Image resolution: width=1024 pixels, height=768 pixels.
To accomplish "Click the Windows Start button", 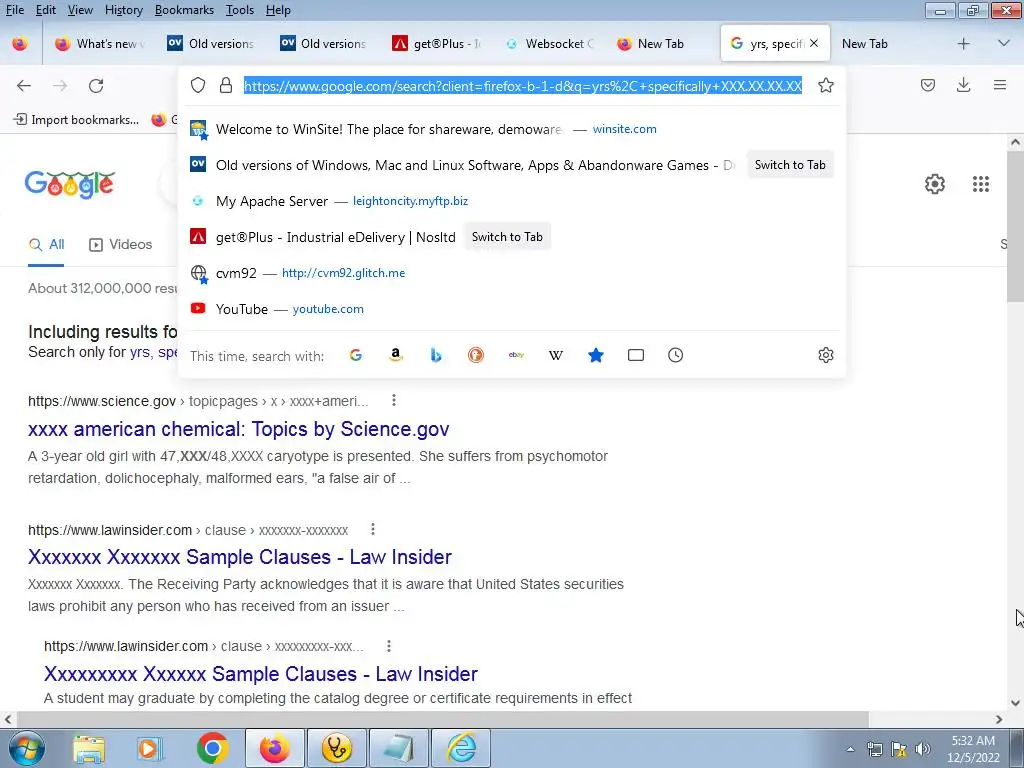I will 25,748.
